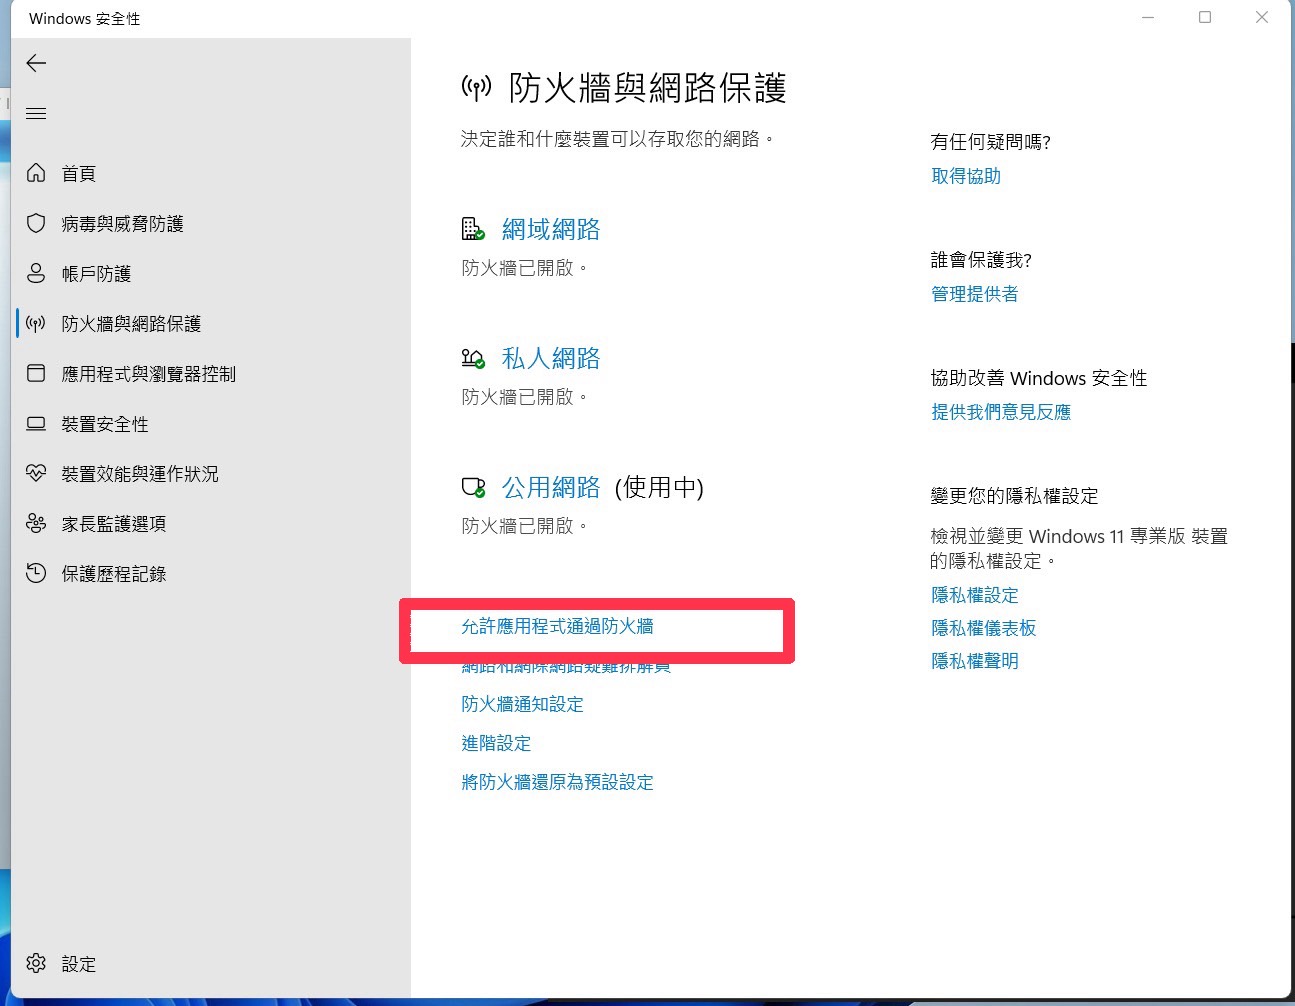
Task: Open 應用程式與瀏覽器控制 via its window icon
Action: (36, 373)
